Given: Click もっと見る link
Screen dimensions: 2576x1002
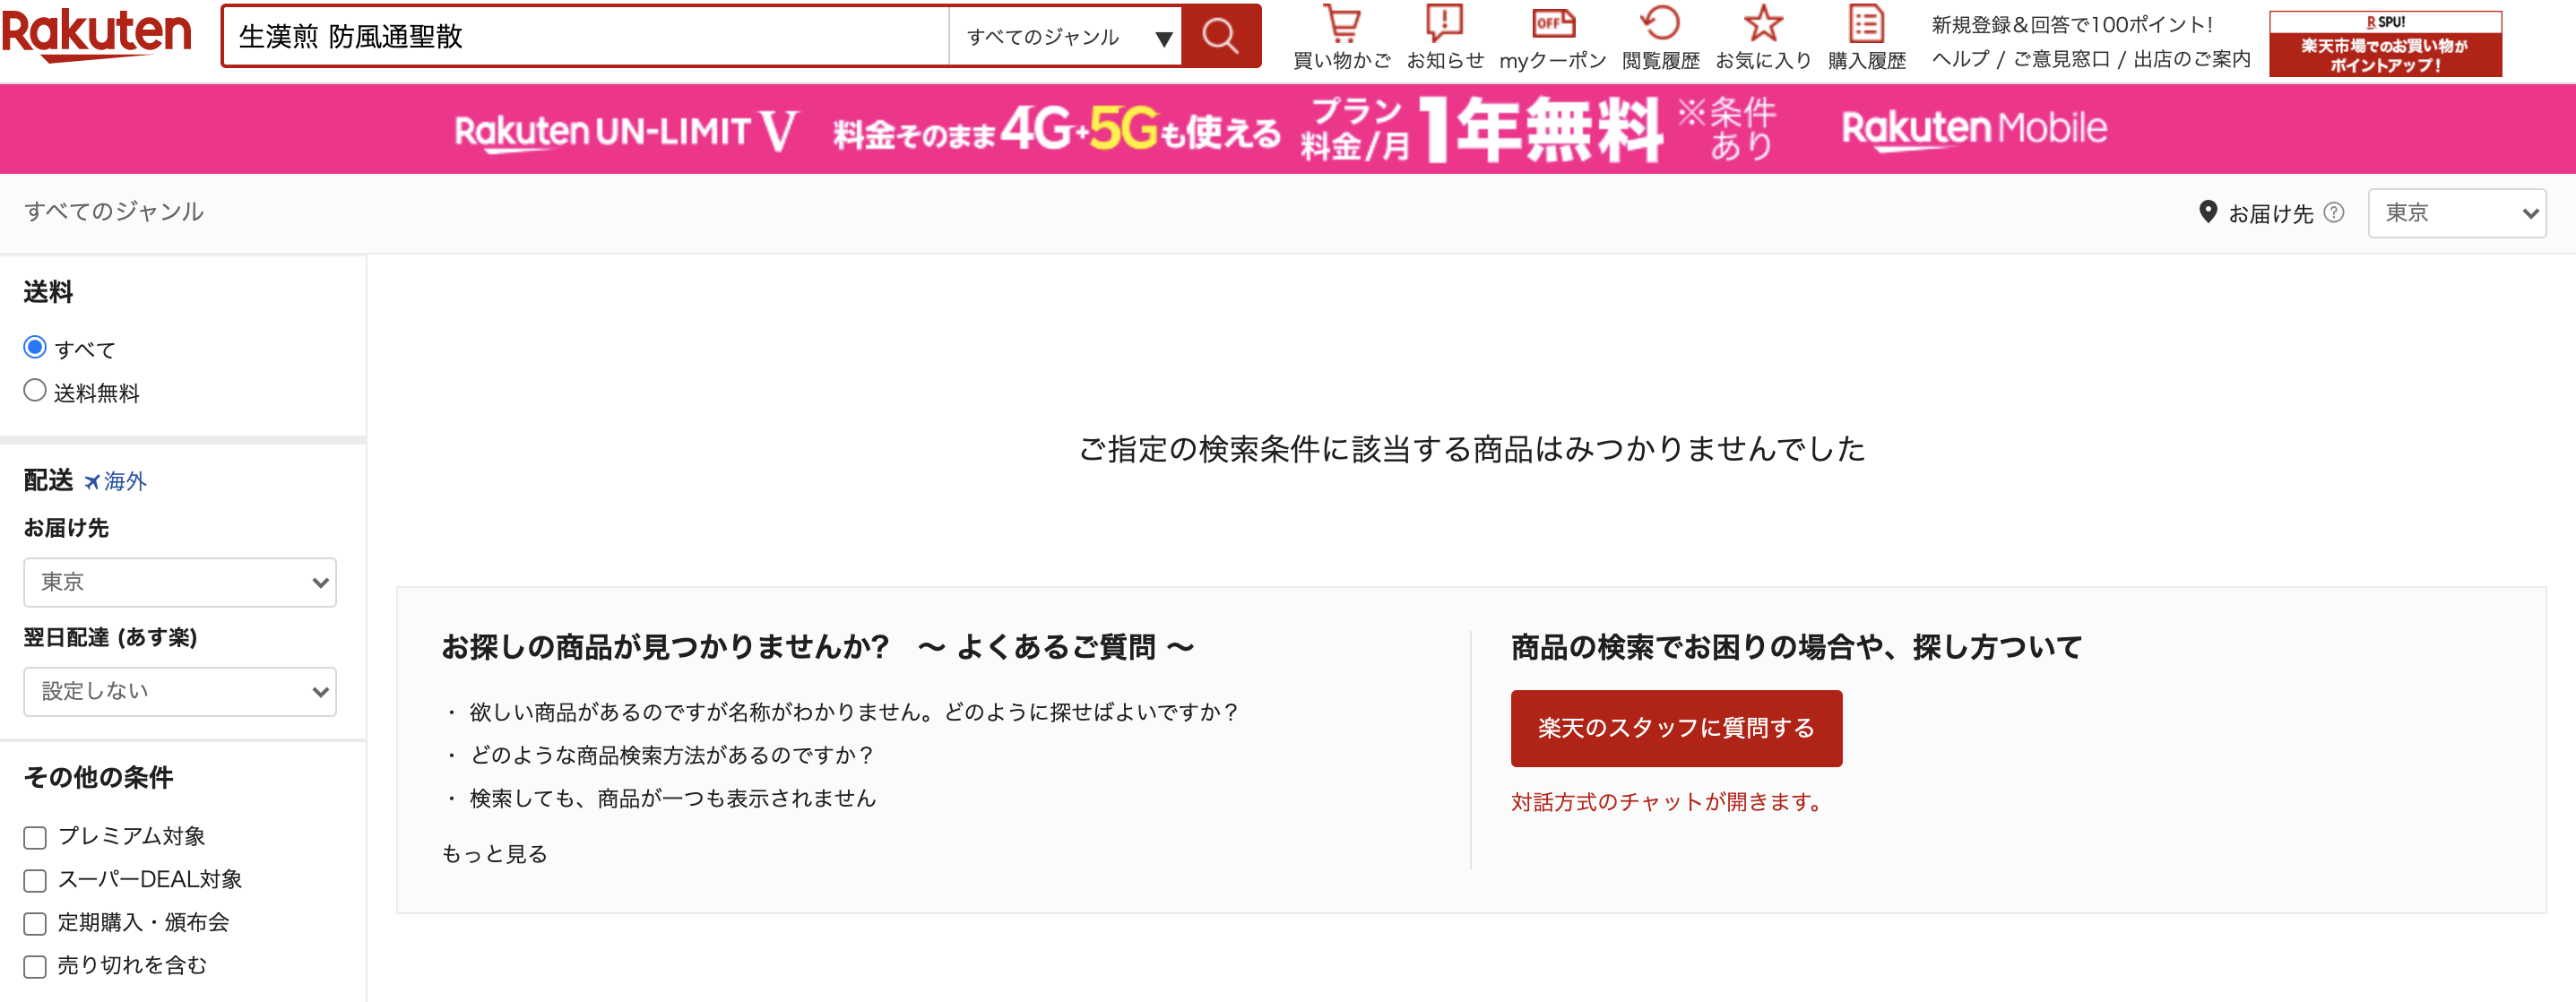Looking at the screenshot, I should coord(495,854).
